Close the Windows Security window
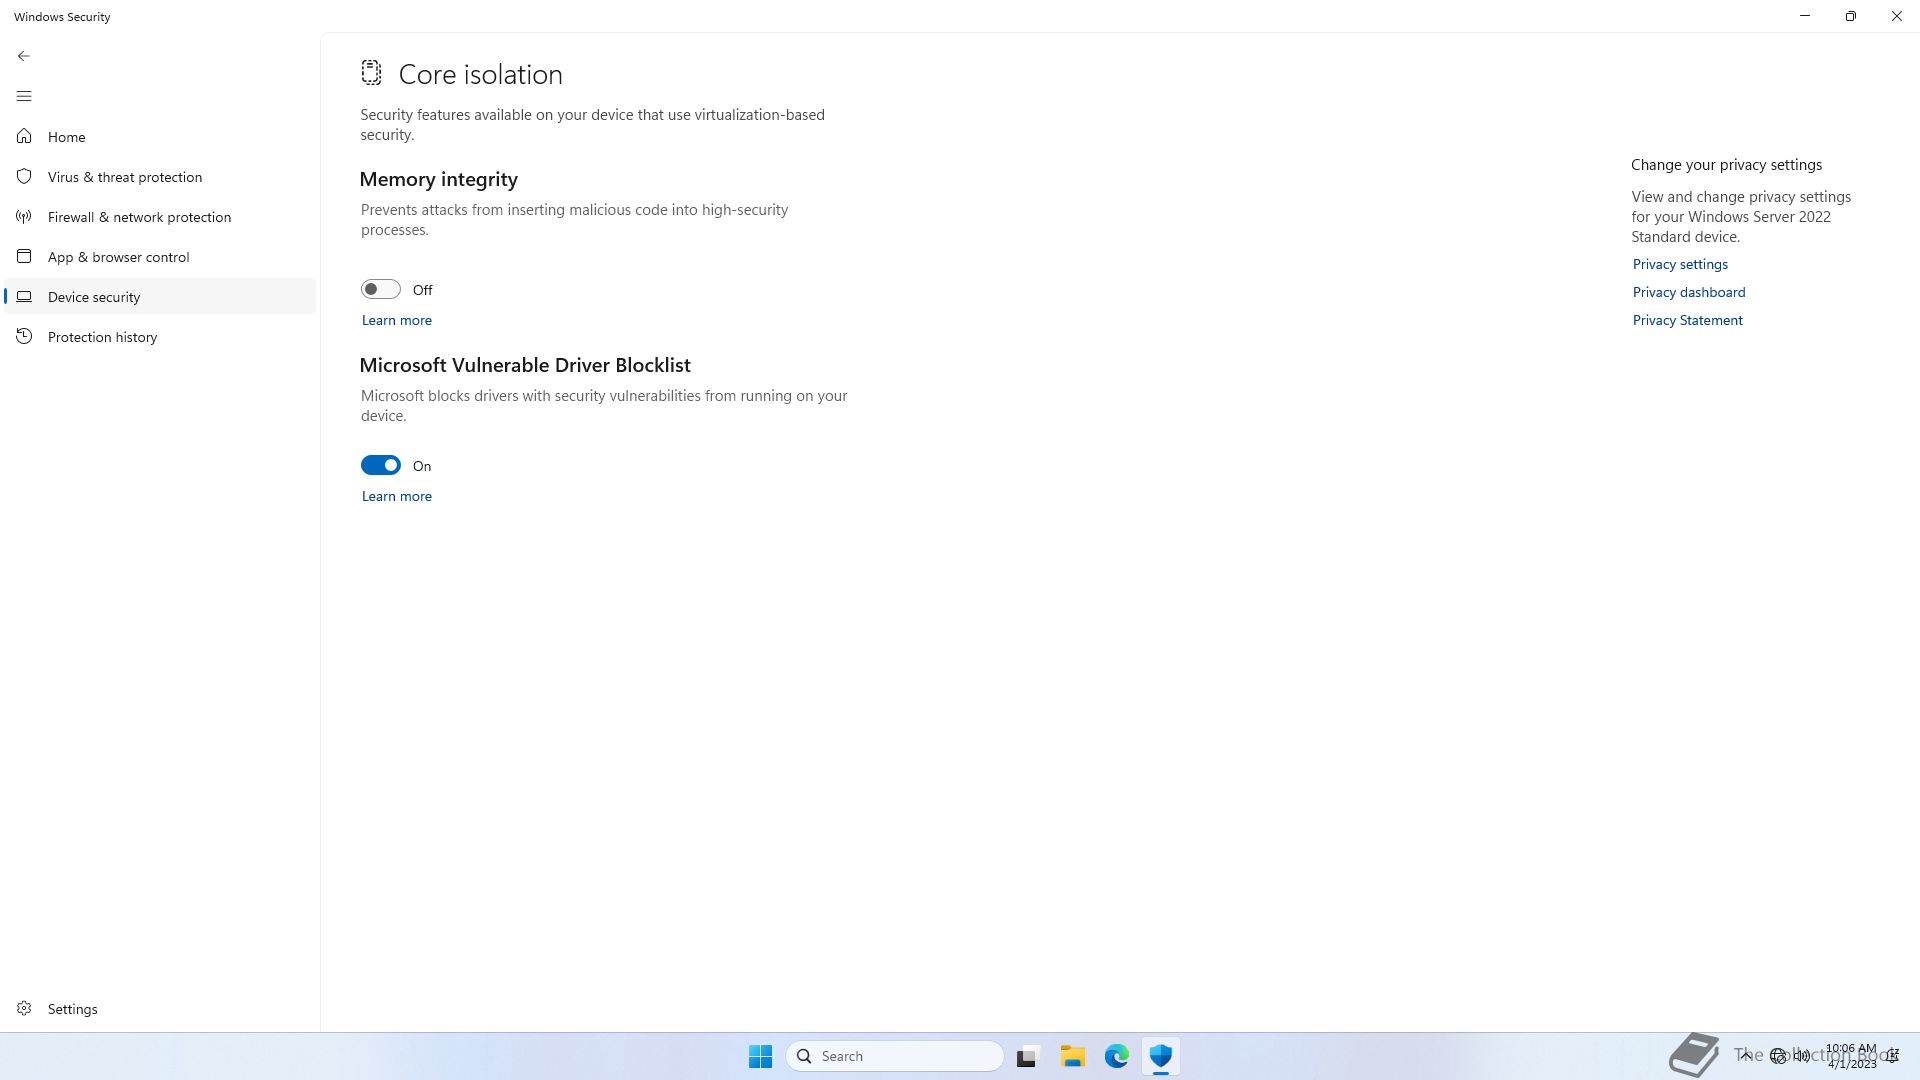Image resolution: width=1920 pixels, height=1080 pixels. 1897,16
